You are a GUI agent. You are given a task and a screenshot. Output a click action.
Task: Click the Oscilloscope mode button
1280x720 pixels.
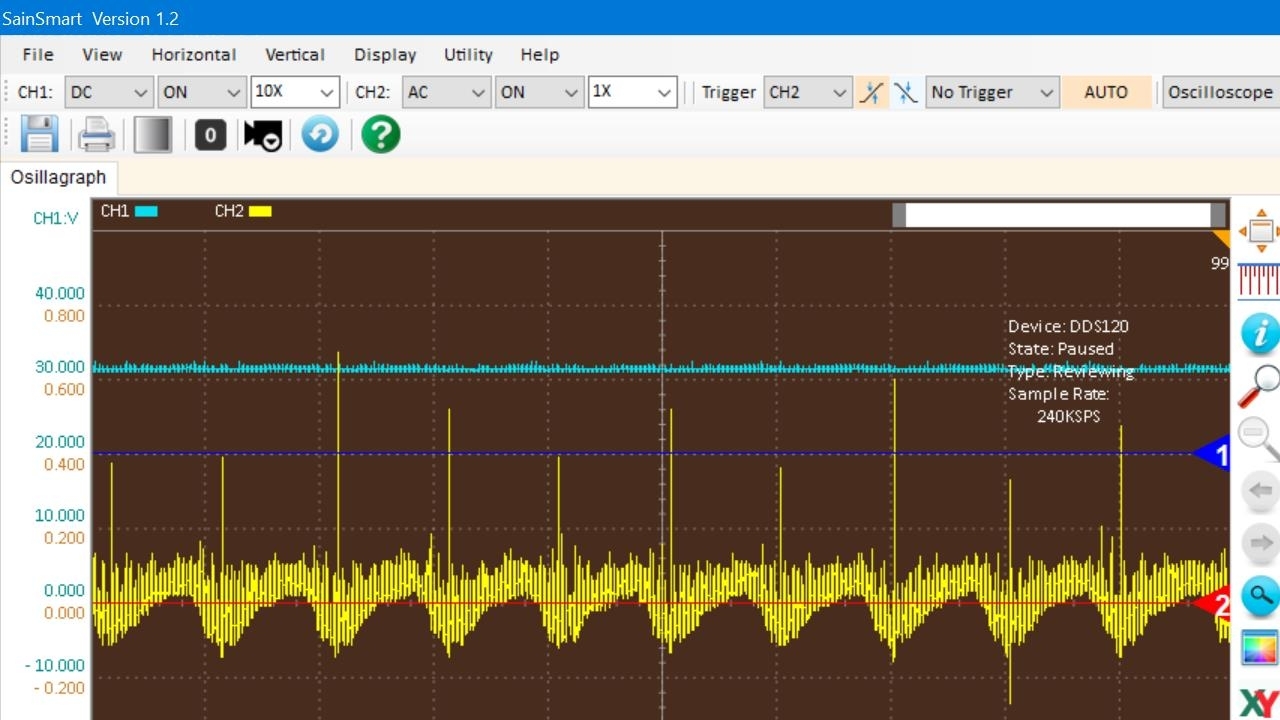pyautogui.click(x=1220, y=92)
